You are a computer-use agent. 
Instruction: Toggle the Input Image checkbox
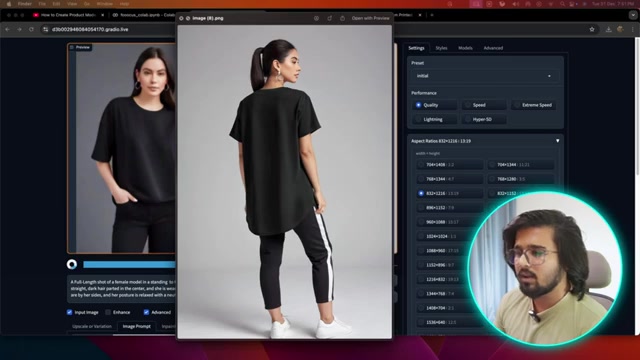69,312
